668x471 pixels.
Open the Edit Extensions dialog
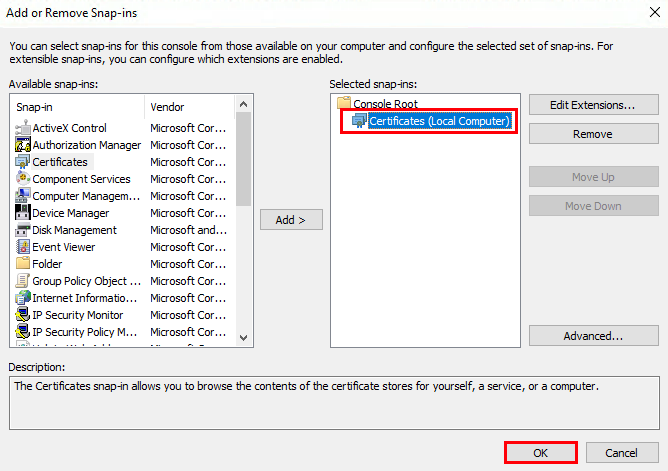594,105
